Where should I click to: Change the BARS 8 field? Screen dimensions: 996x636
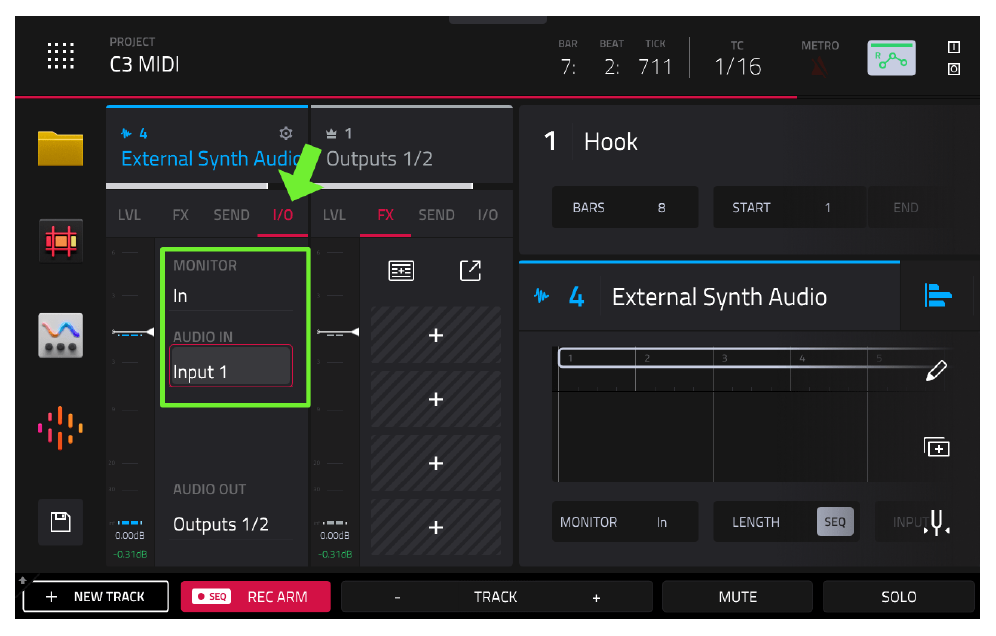[625, 207]
